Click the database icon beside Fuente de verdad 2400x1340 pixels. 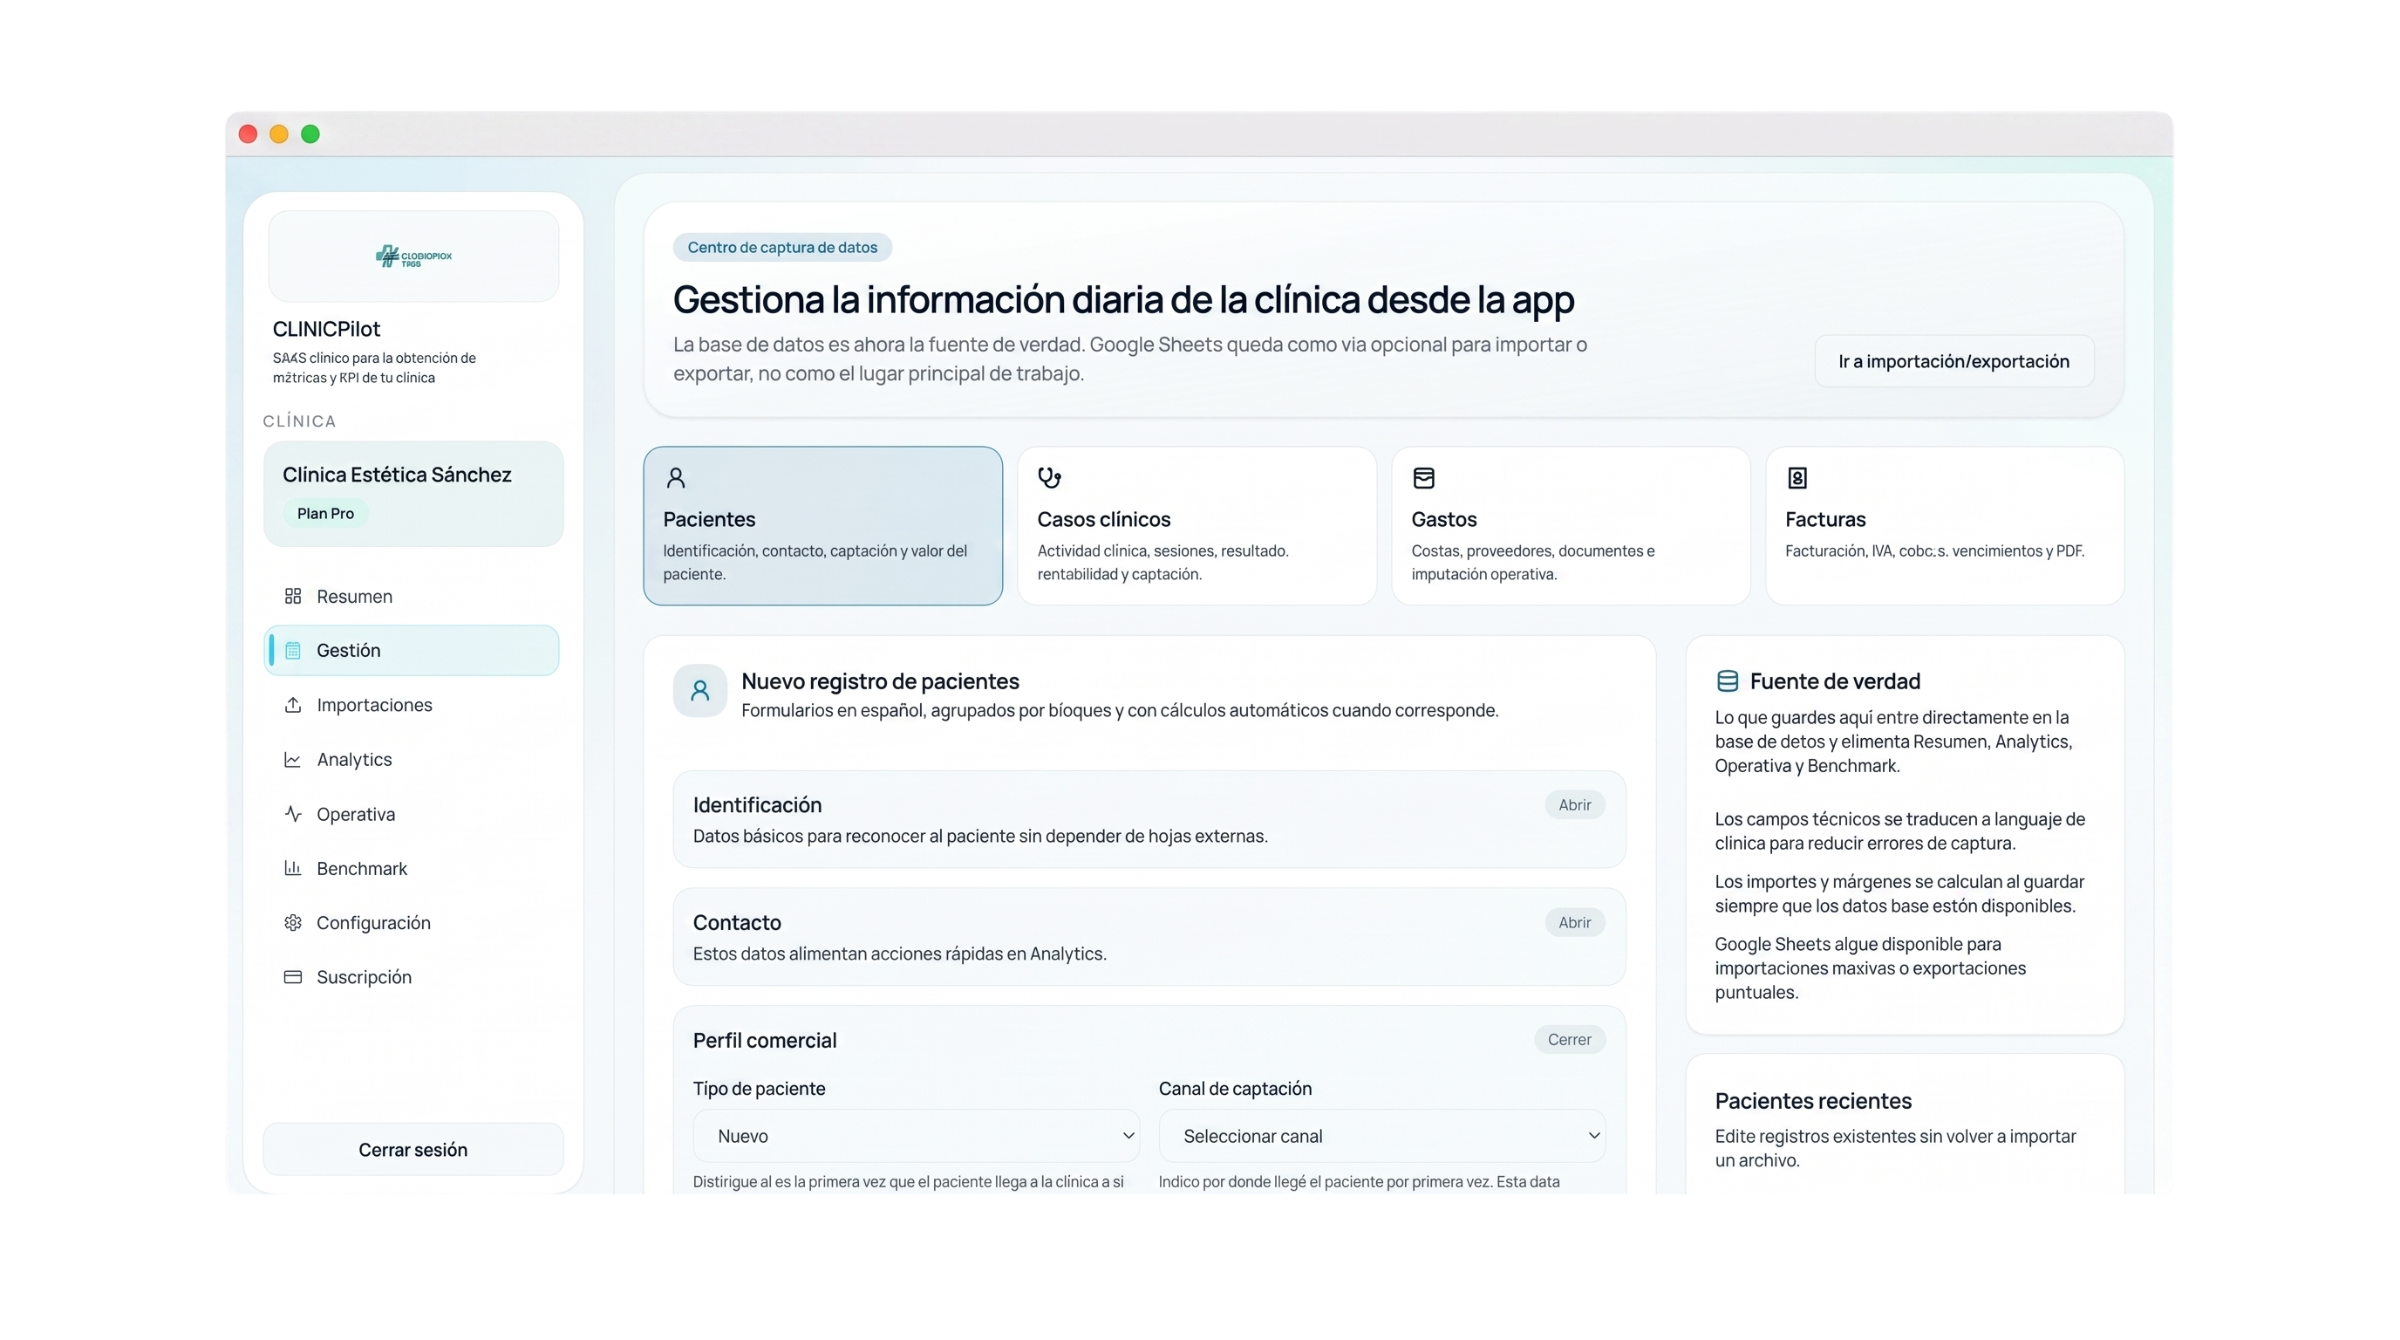tap(1727, 681)
